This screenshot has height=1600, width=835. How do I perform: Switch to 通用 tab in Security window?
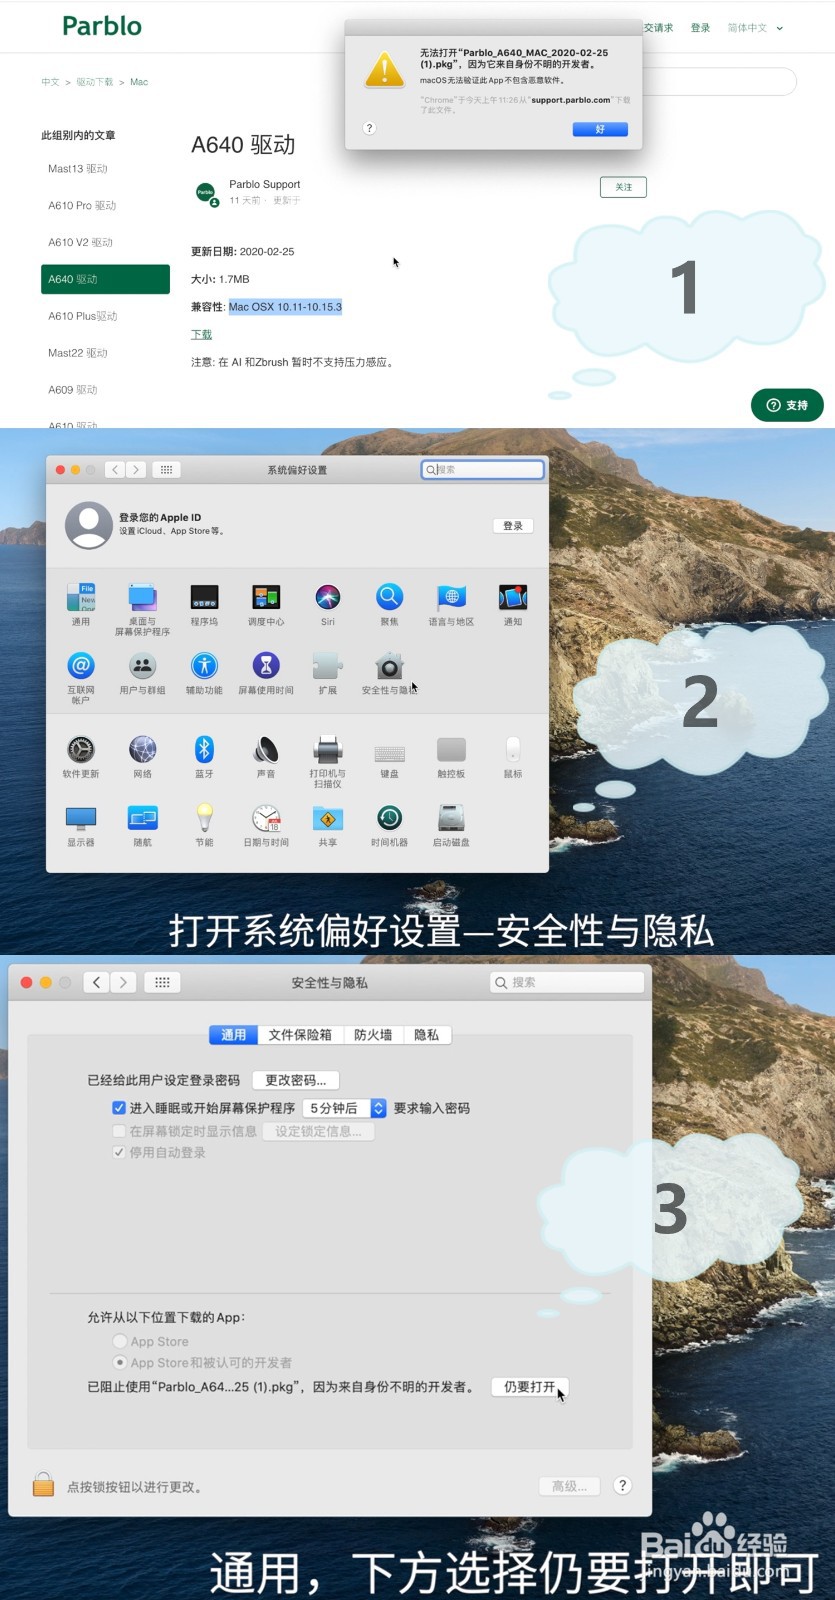click(x=233, y=1035)
